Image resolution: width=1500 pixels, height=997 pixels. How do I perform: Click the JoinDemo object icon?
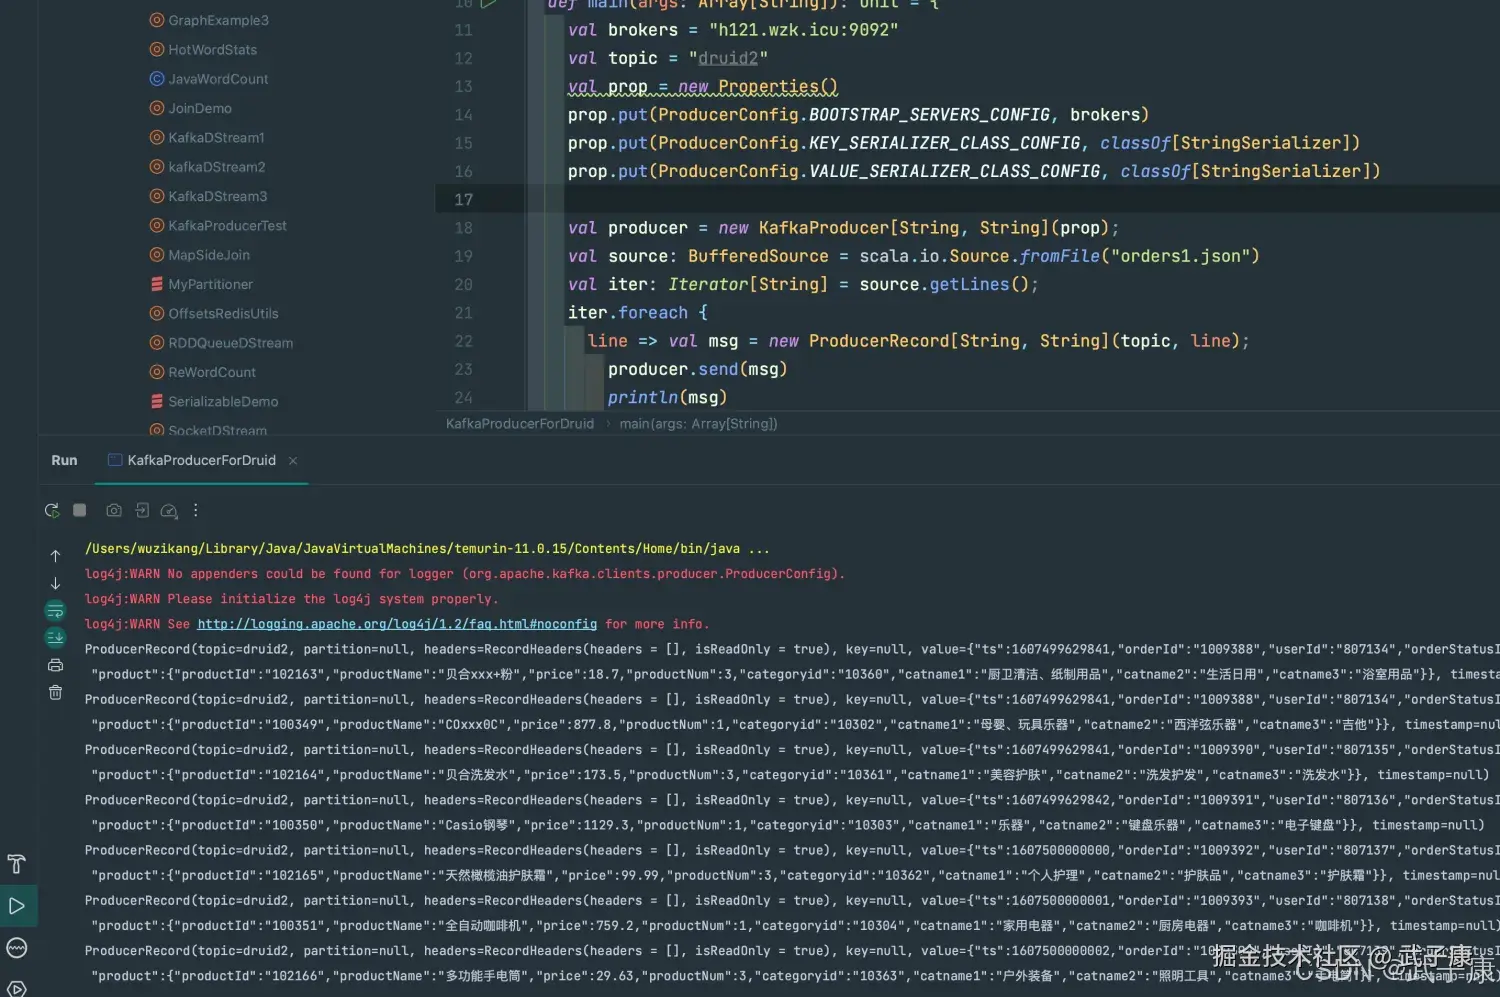[157, 108]
